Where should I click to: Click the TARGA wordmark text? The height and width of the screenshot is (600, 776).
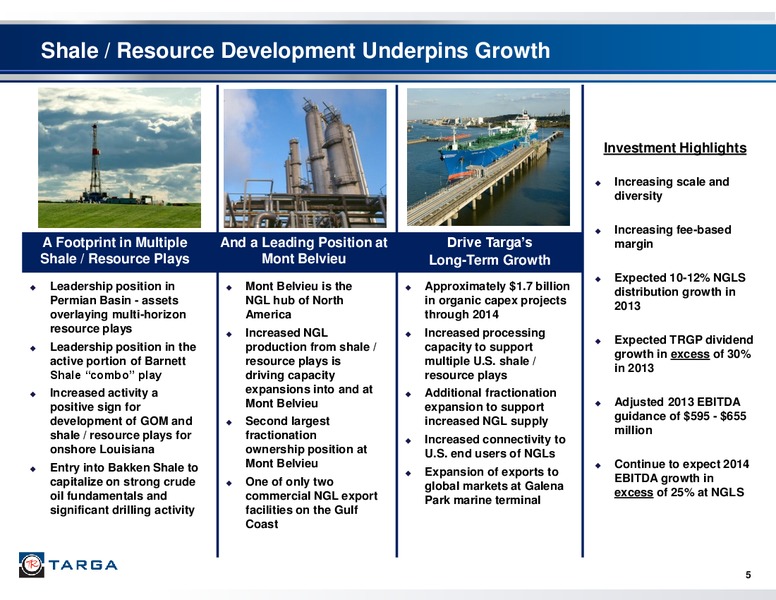(83, 565)
